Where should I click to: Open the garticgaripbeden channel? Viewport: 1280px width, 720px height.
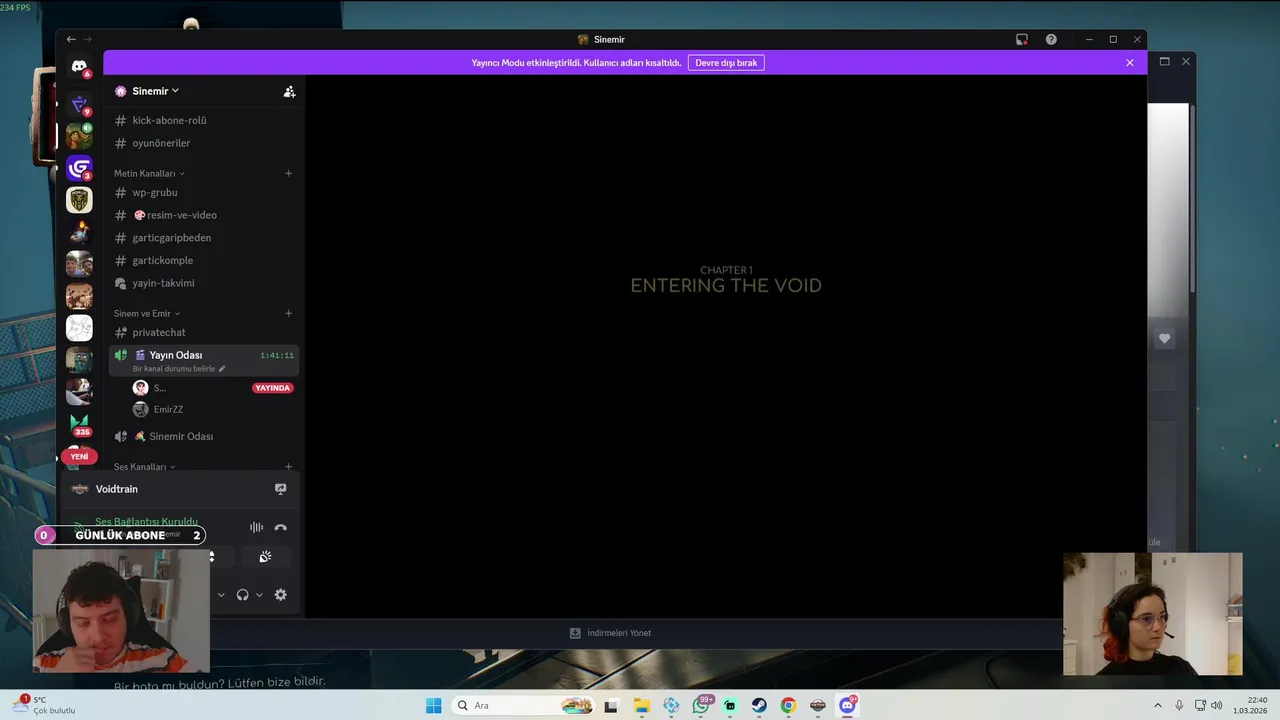(203, 238)
